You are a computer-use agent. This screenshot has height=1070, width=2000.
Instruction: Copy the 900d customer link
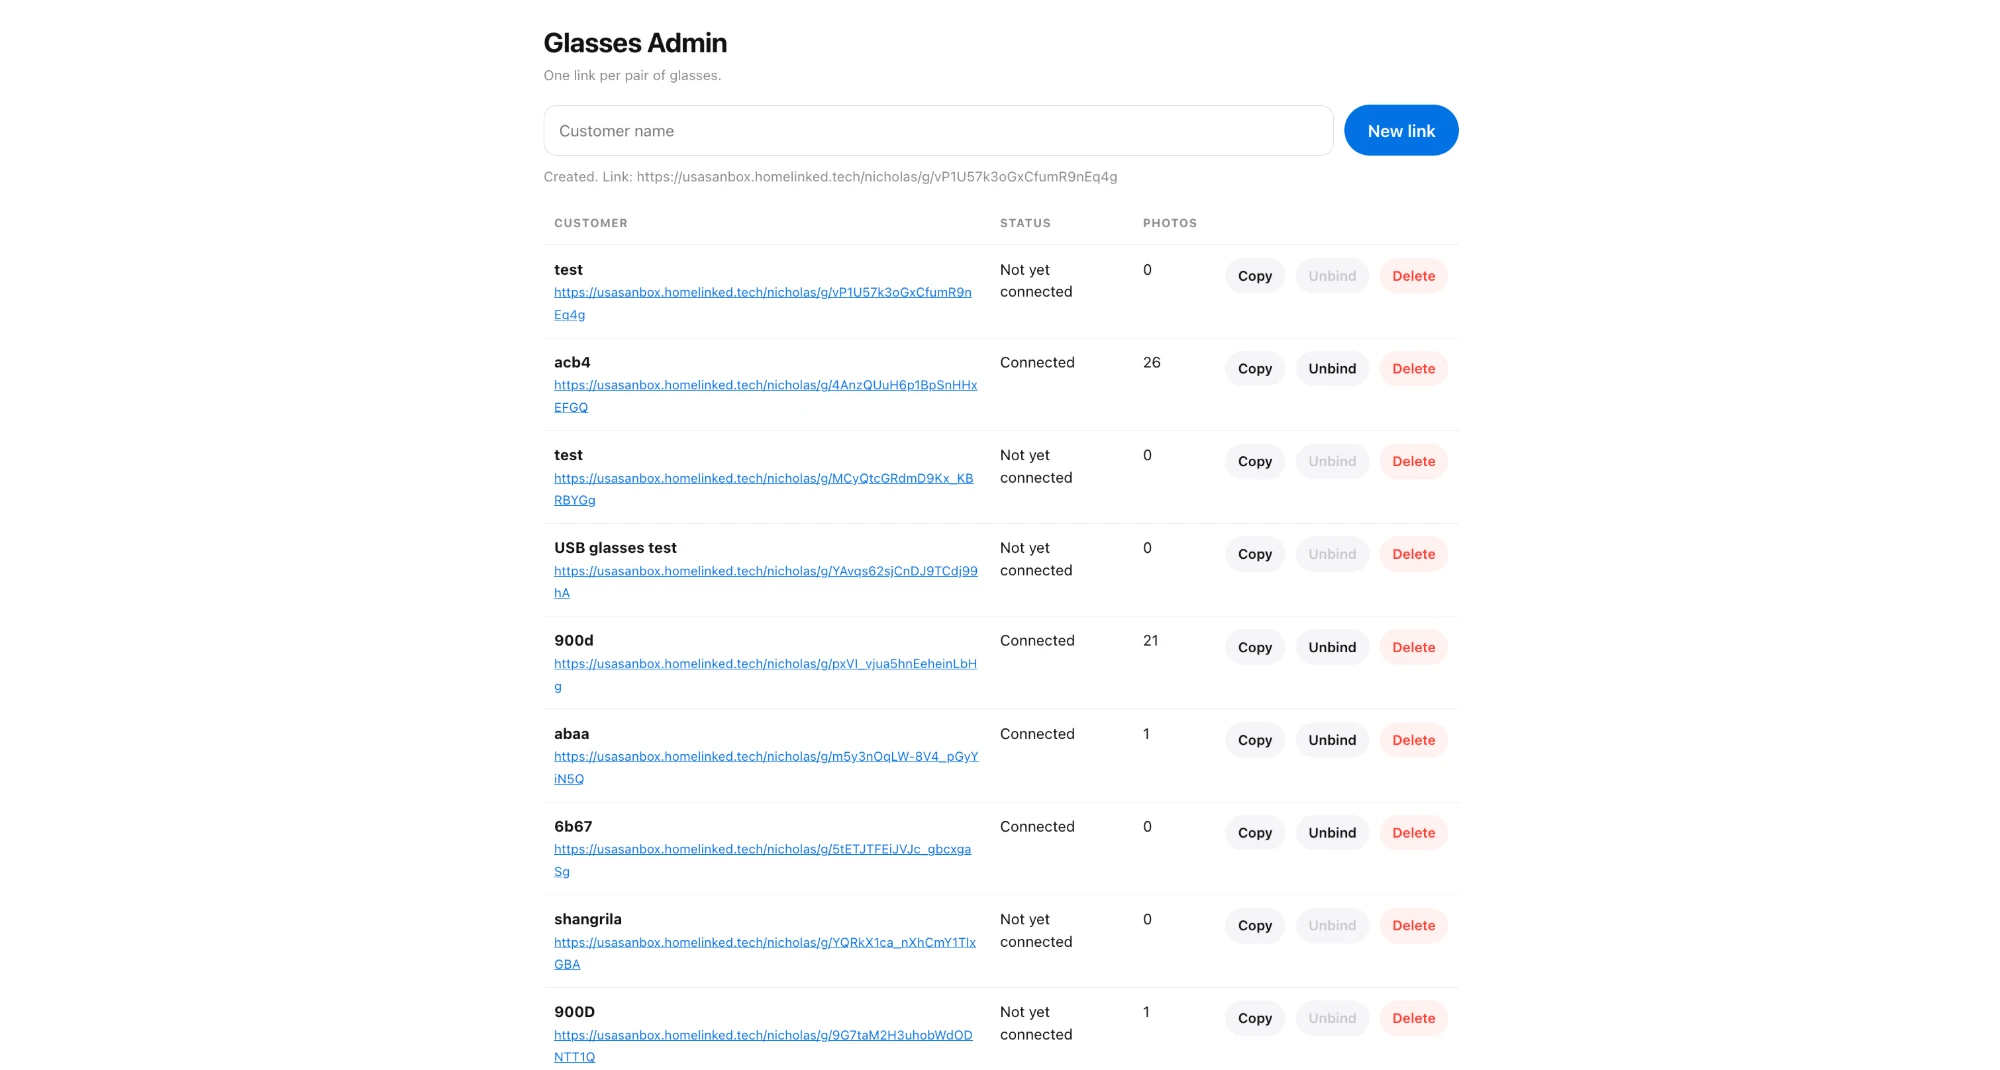[1254, 647]
